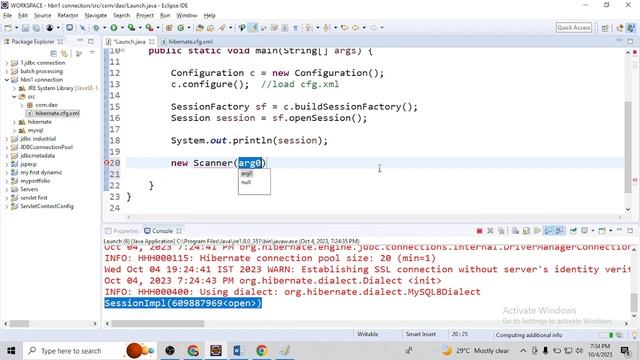Open the Debug button dropdown arrow
Image resolution: width=640 pixels, height=360 pixels.
pyautogui.click(x=104, y=28)
